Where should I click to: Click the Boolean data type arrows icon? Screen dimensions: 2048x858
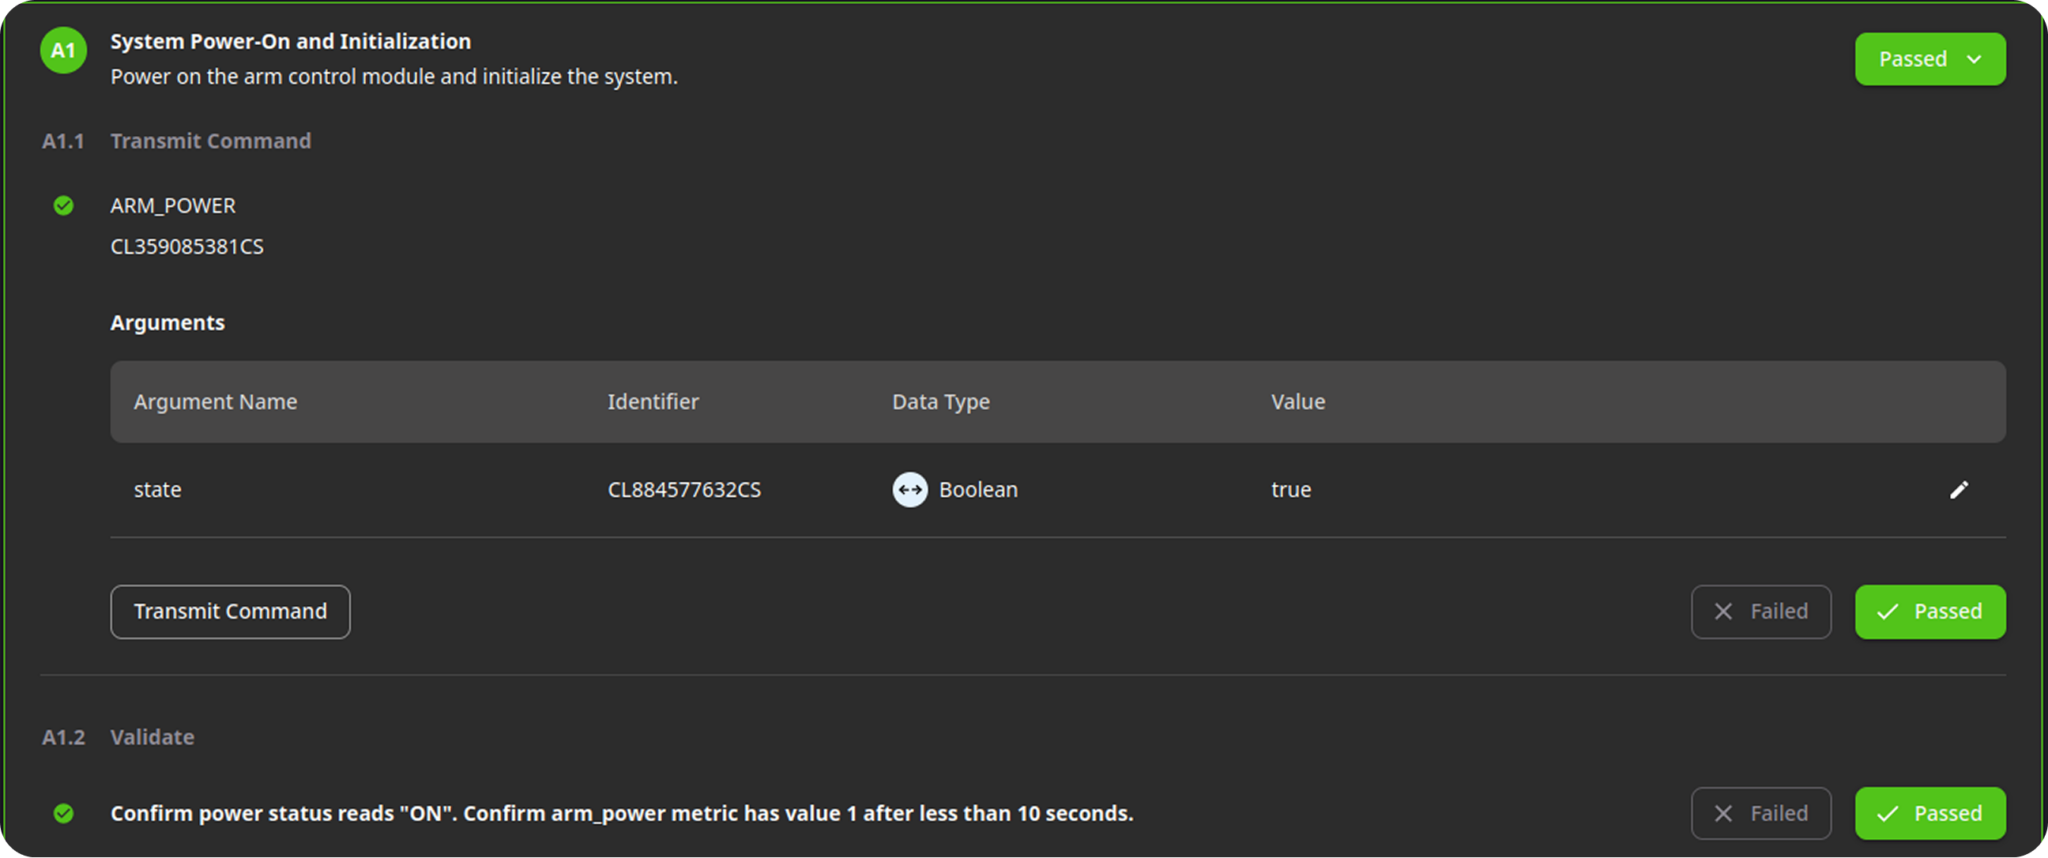click(910, 490)
